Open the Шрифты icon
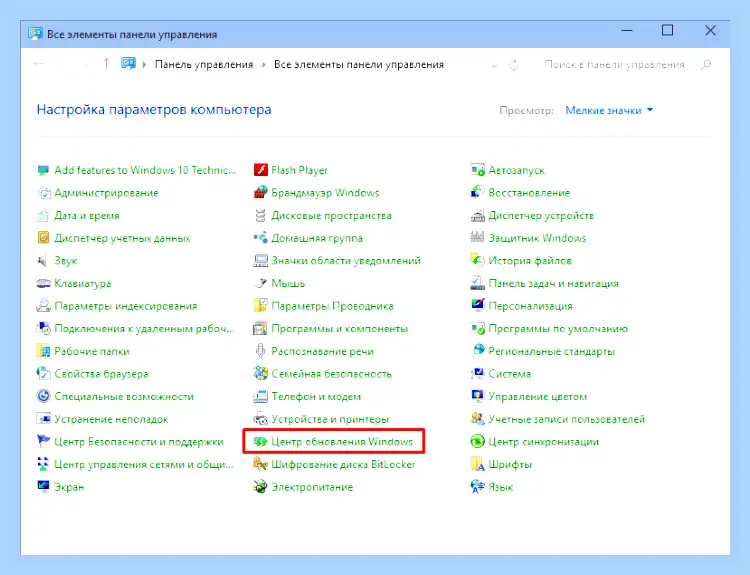 click(477, 464)
